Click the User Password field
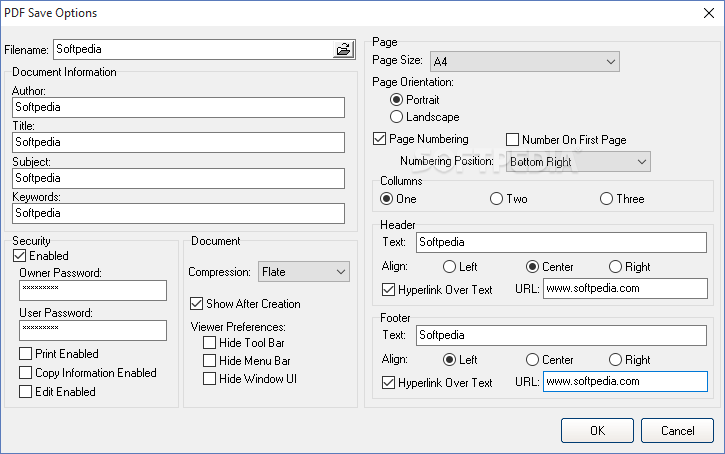The width and height of the screenshot is (725, 454). [x=93, y=331]
